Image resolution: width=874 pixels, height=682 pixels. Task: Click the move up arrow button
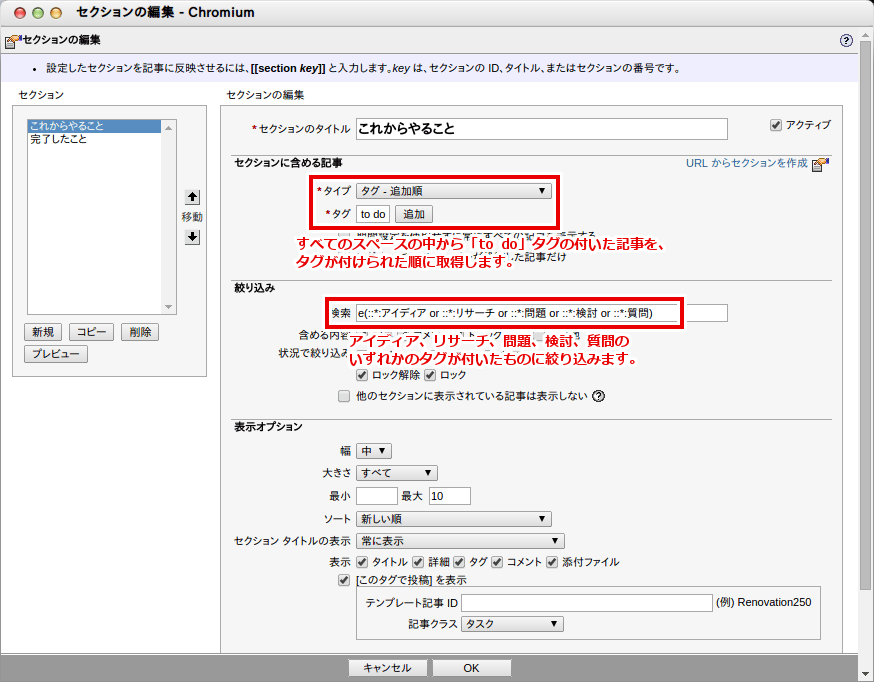pos(193,197)
